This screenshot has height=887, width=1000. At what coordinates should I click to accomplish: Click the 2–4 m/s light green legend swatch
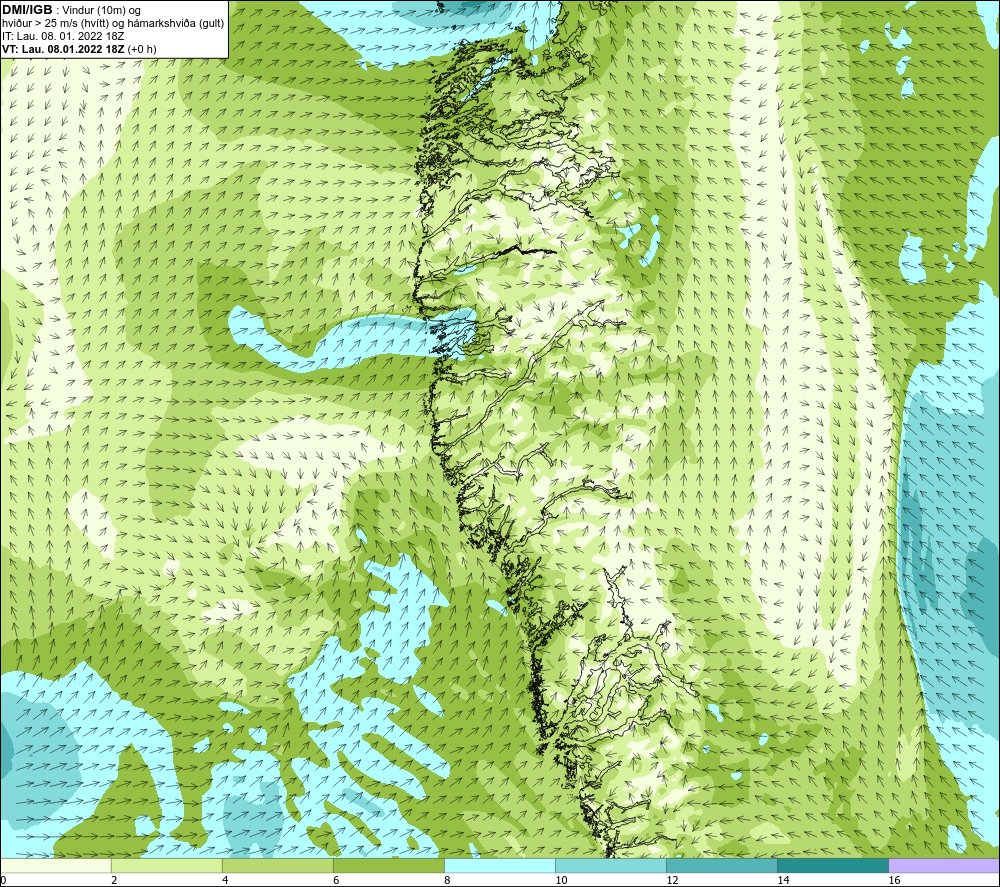click(x=166, y=865)
